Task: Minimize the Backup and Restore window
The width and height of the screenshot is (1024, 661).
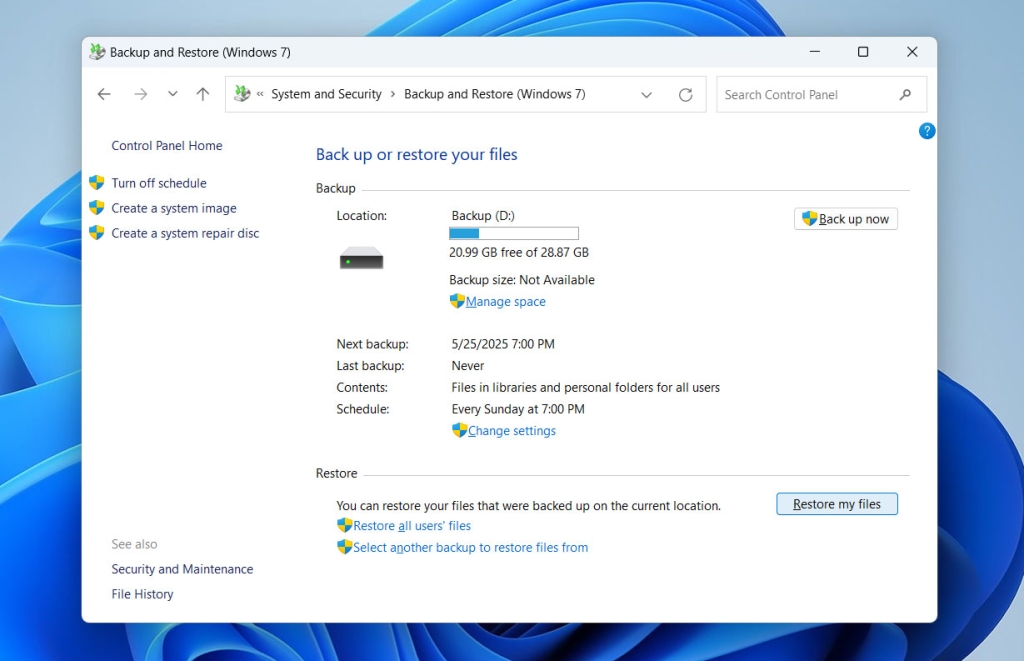Action: point(814,52)
